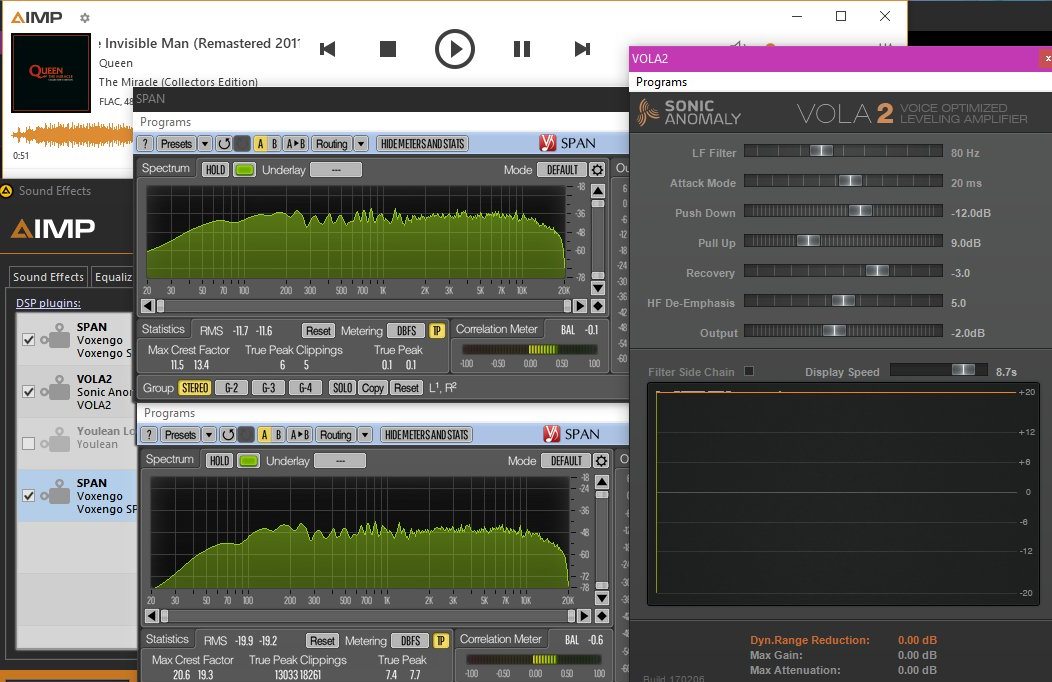Seek within the orange waveform bar

click(72, 135)
